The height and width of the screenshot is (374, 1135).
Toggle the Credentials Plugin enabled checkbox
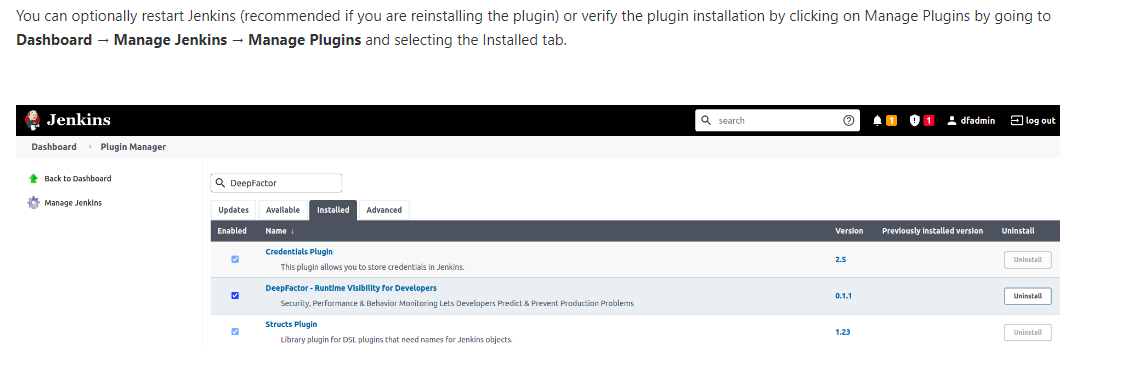pyautogui.click(x=235, y=259)
